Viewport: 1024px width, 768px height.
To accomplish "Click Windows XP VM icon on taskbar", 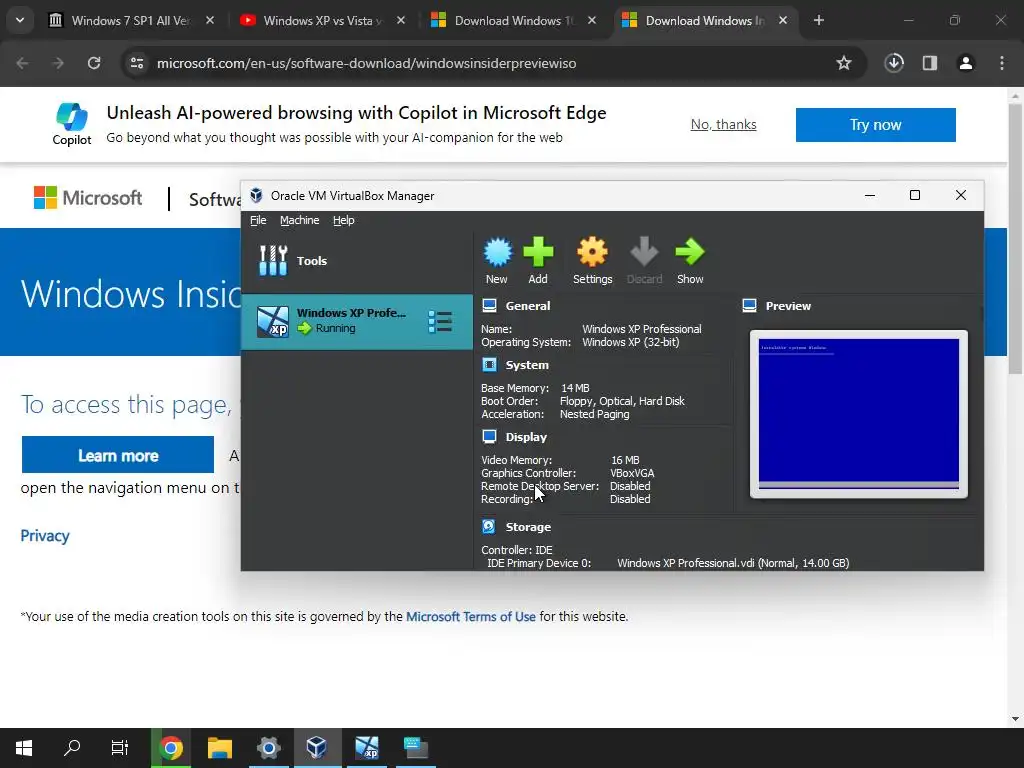I will click(366, 748).
